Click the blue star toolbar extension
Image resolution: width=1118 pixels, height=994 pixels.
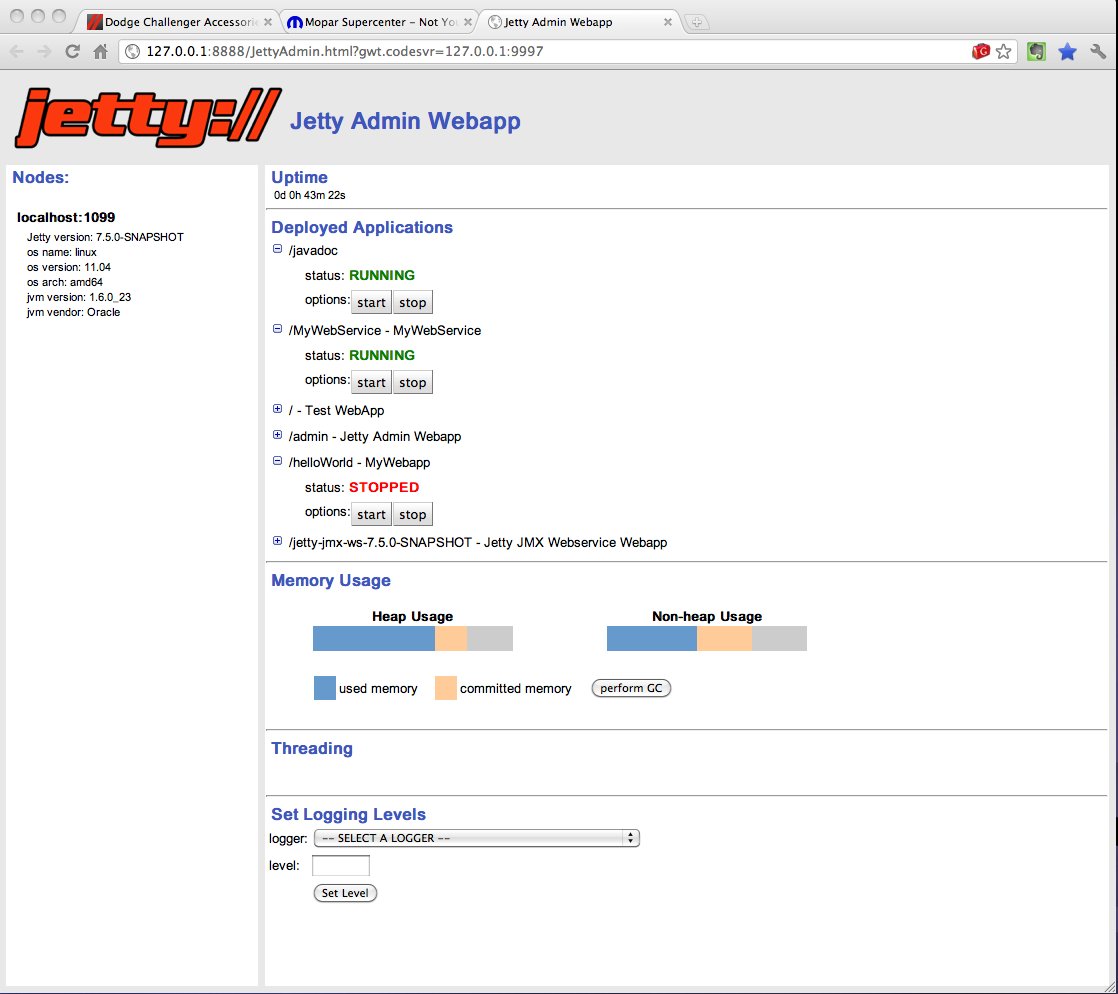(x=1067, y=51)
